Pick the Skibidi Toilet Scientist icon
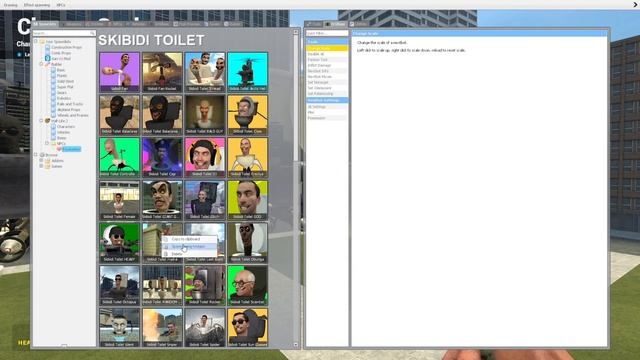The height and width of the screenshot is (360, 640). [247, 285]
